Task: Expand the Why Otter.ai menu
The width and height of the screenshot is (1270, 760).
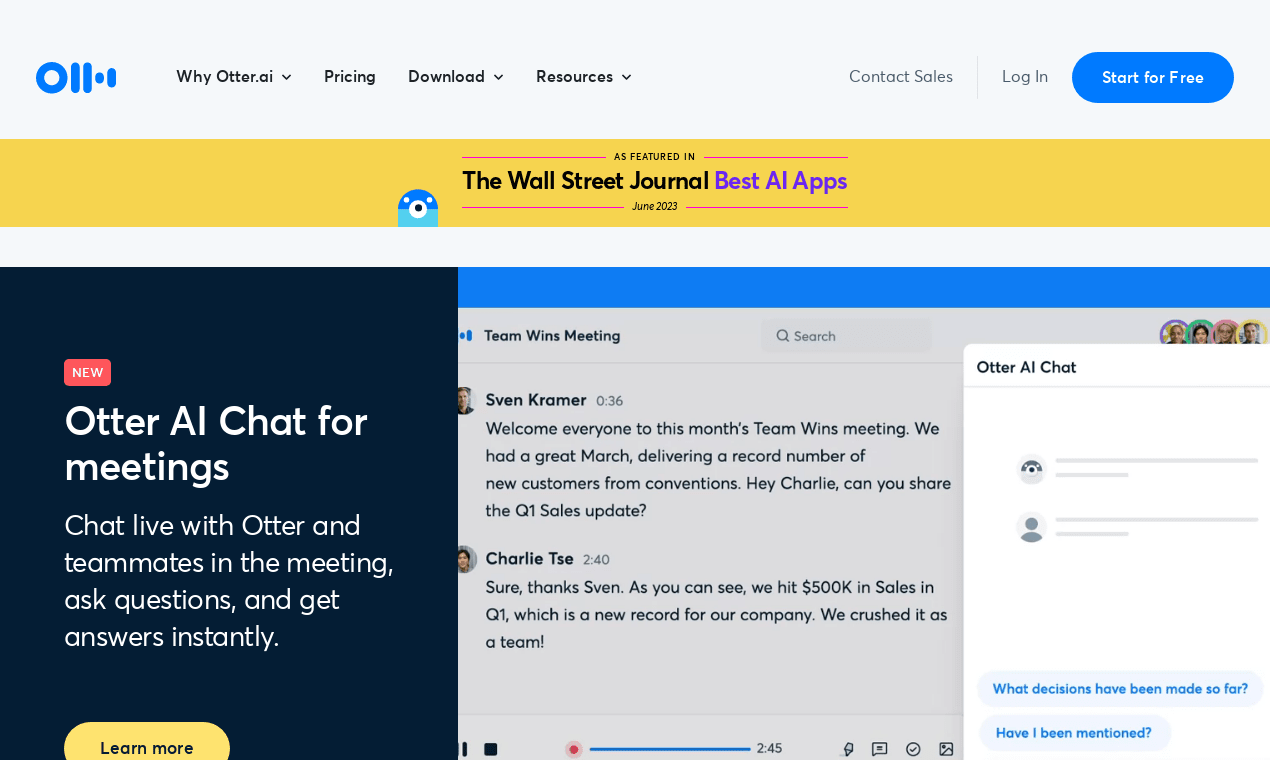Action: pyautogui.click(x=234, y=77)
